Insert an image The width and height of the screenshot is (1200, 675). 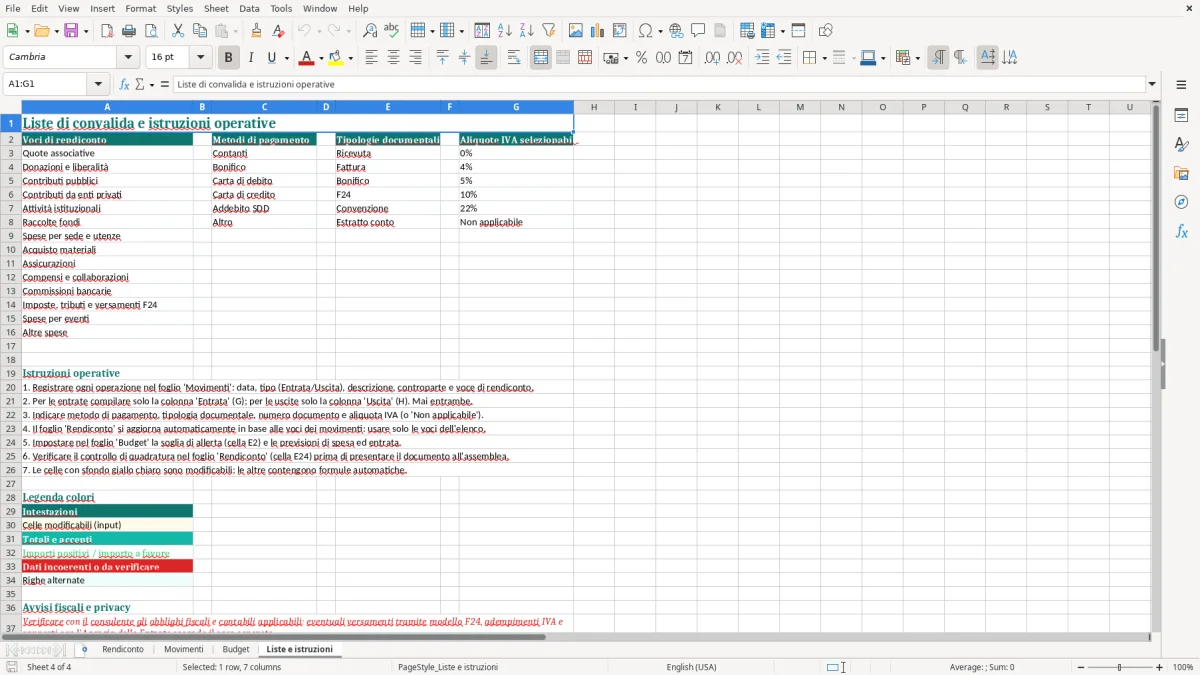pos(576,31)
